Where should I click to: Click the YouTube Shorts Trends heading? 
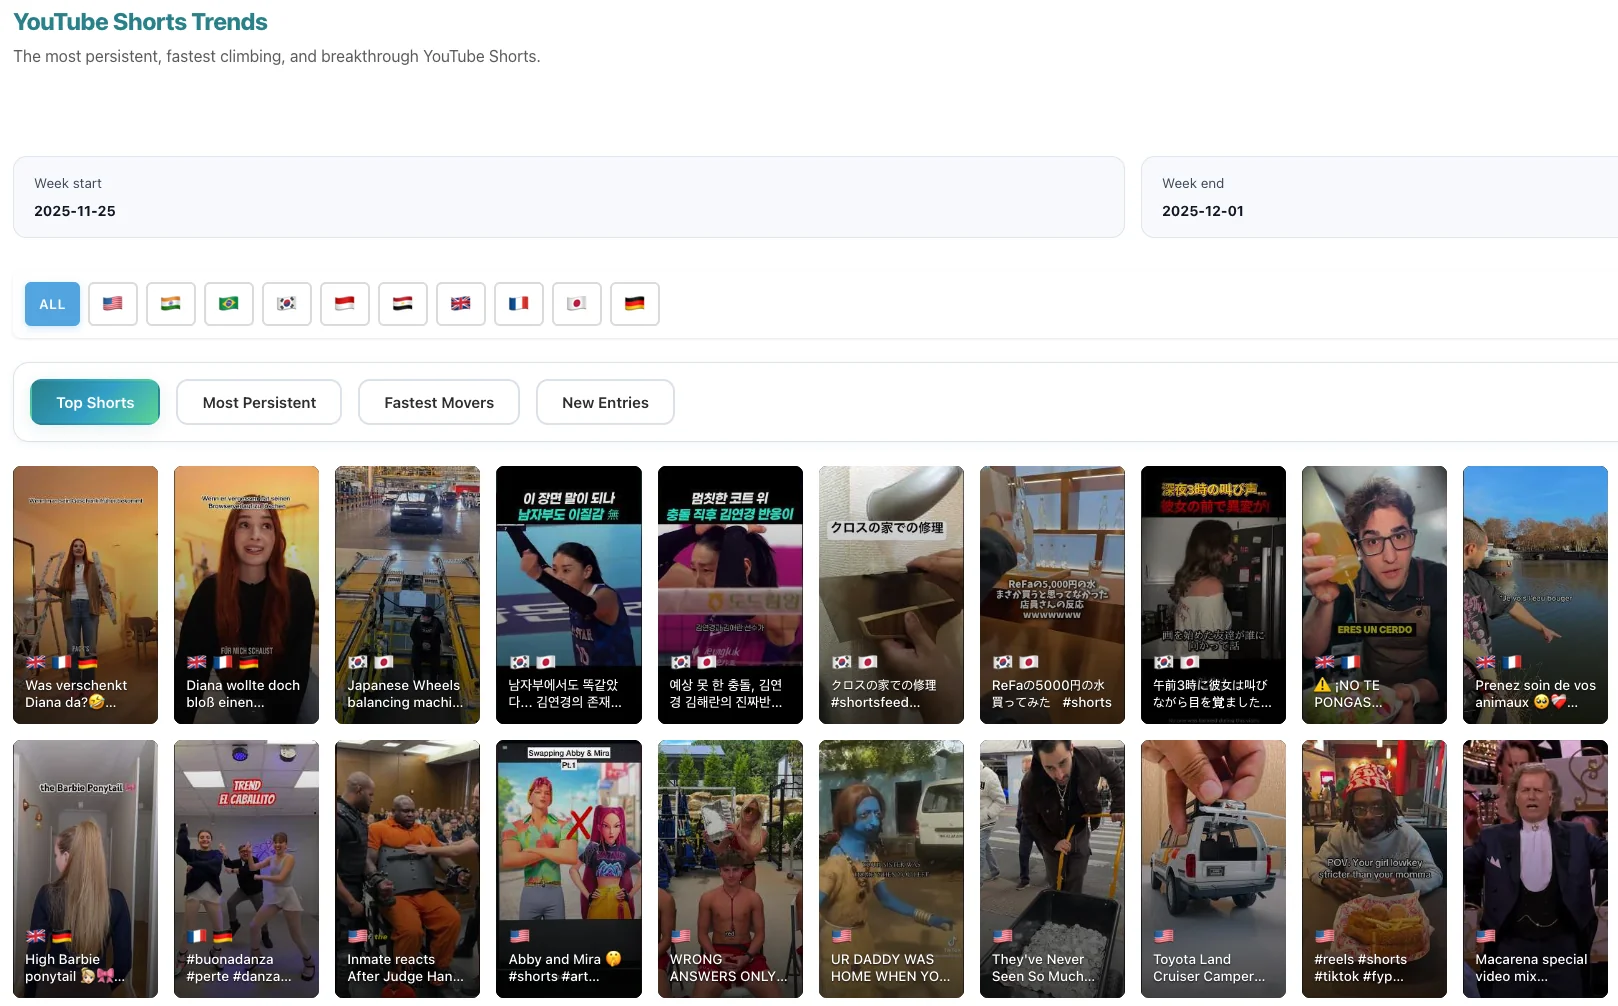(x=139, y=21)
